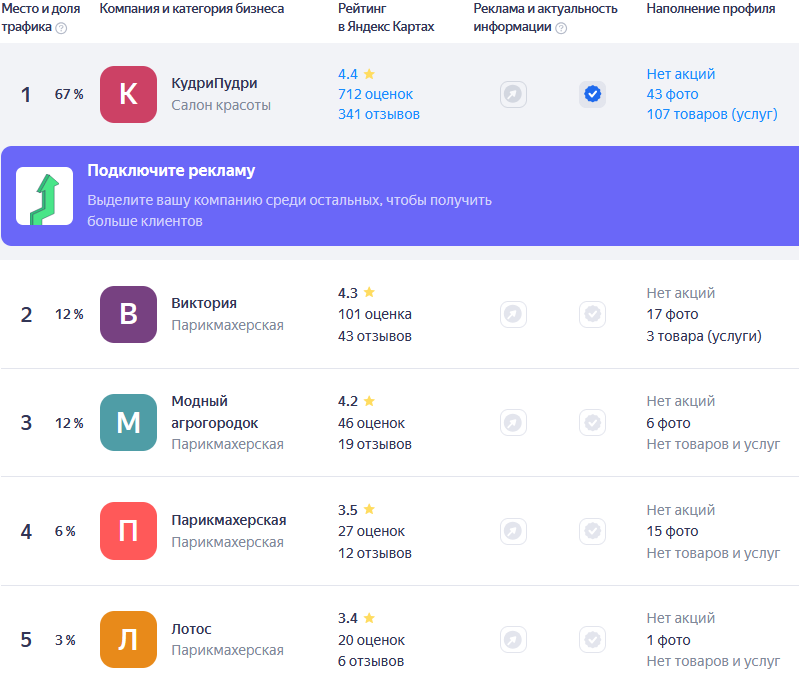Click the verification checkmark in Модный агрогородок row

pos(592,422)
